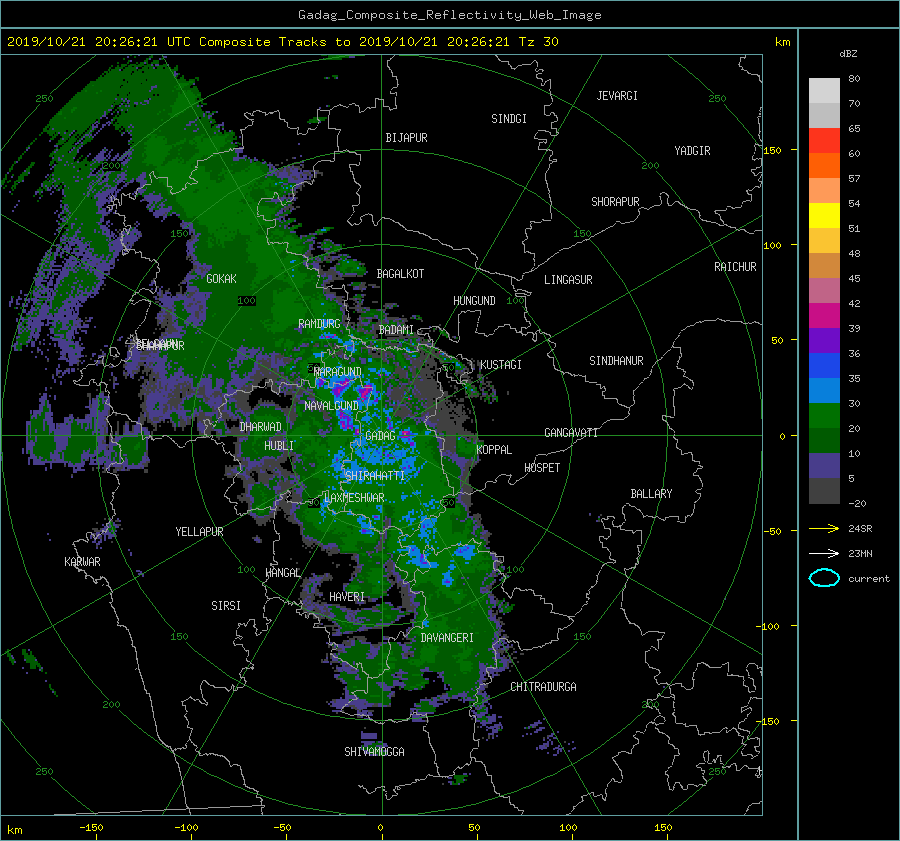Viewport: 900px width, 841px height.
Task: Click the SINDGI city label
Action: click(x=509, y=118)
